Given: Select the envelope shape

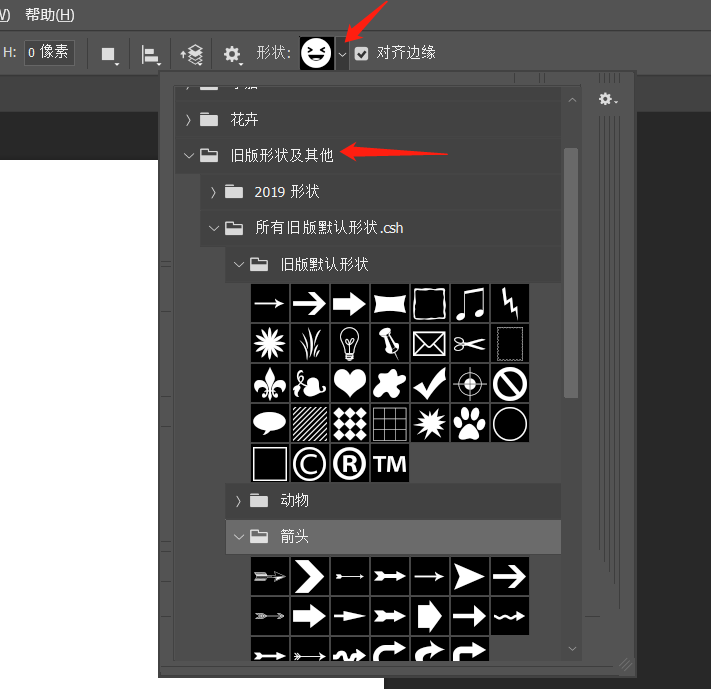Looking at the screenshot, I should coord(429,343).
